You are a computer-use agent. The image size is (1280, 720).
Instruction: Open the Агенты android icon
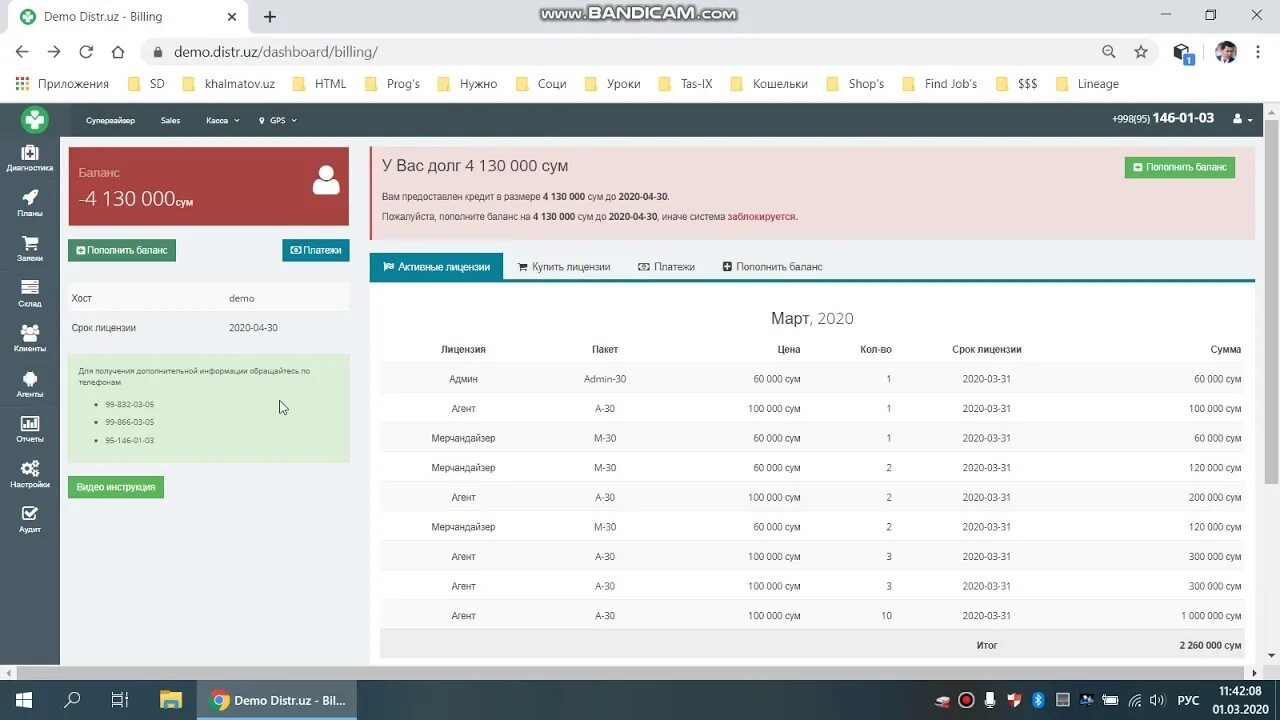[30, 384]
